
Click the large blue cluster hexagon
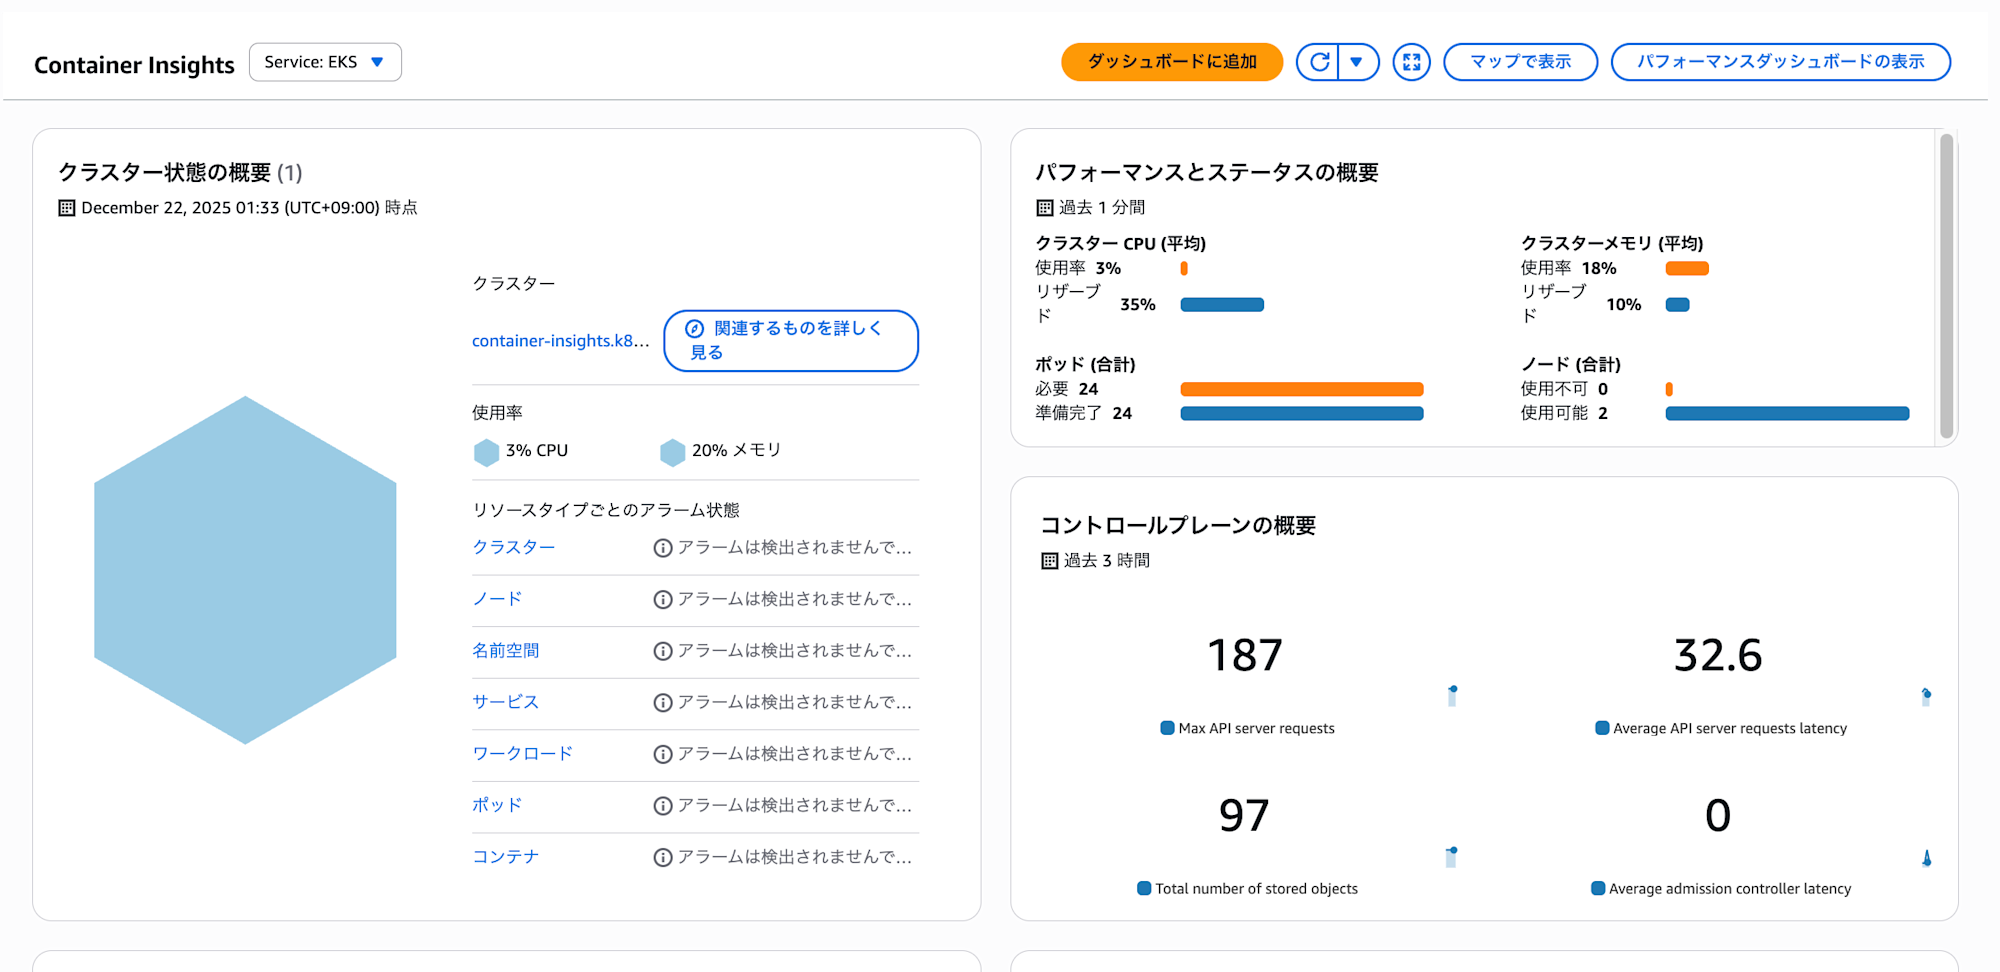245,570
